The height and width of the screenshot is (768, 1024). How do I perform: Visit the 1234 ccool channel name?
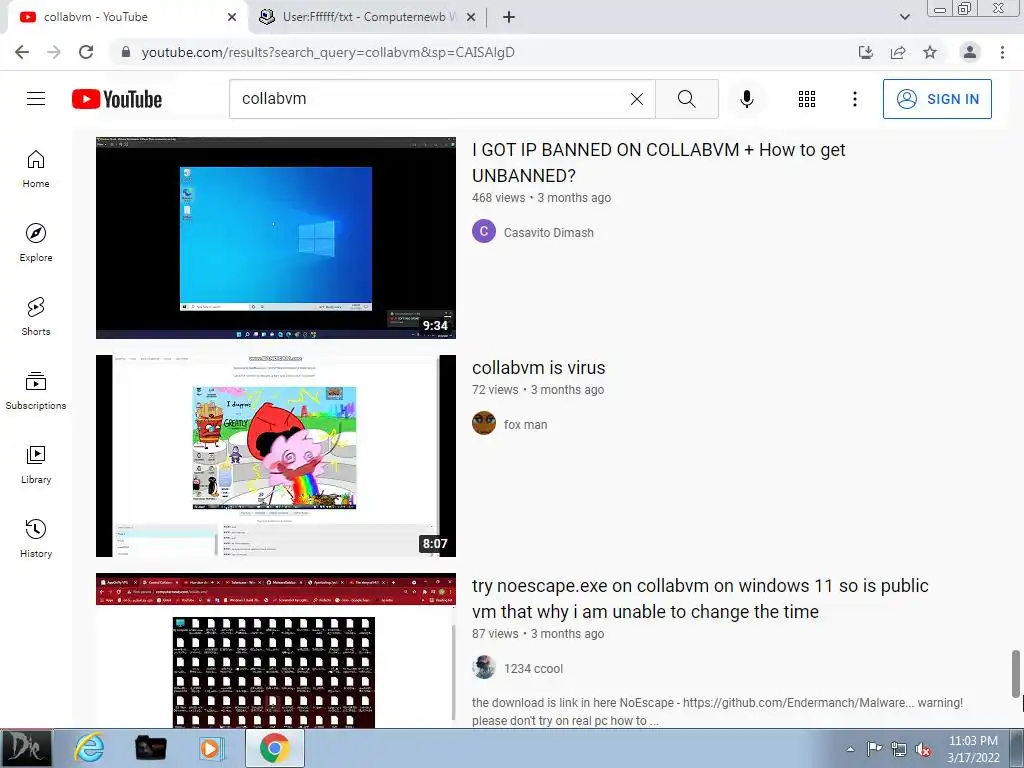pos(533,669)
